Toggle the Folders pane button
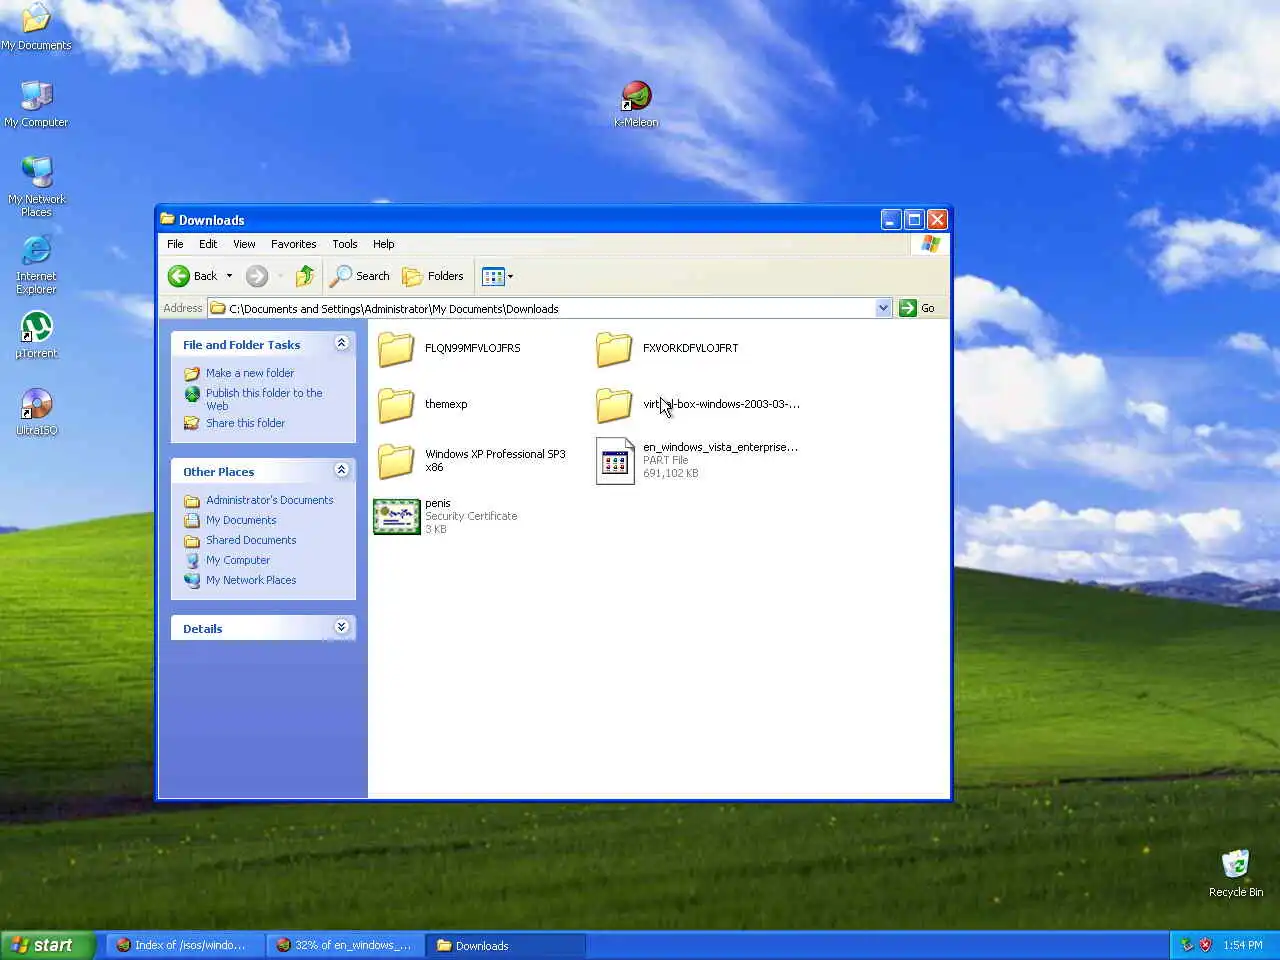1280x960 pixels. coord(433,276)
